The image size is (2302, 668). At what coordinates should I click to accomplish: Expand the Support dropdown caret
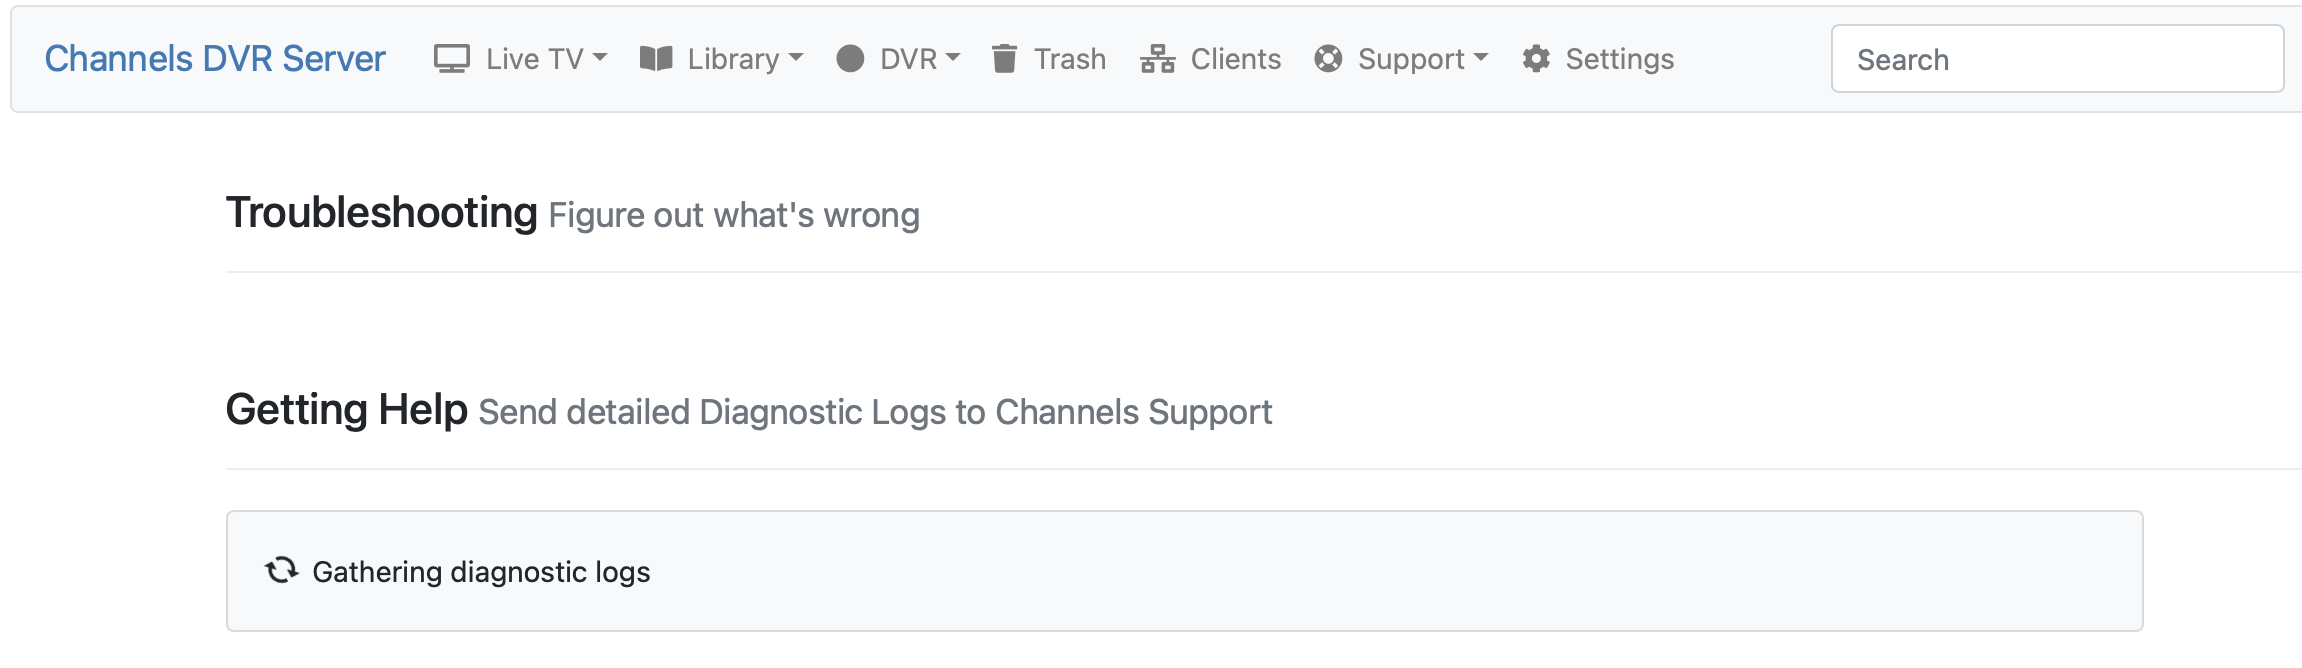tap(1481, 58)
